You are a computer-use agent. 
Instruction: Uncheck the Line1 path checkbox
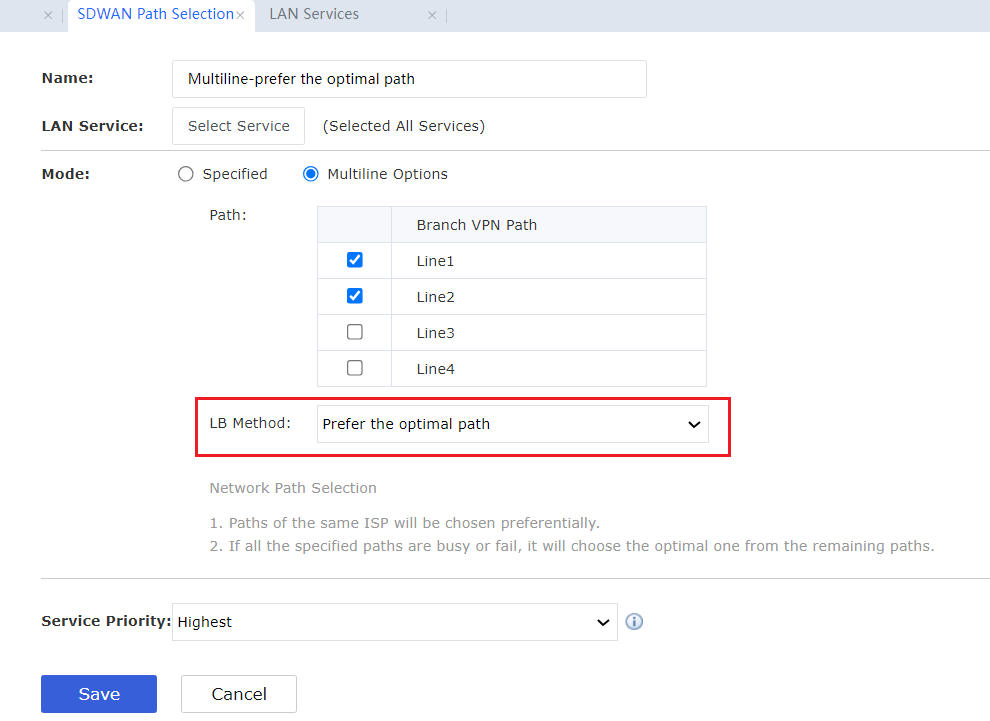(x=354, y=260)
